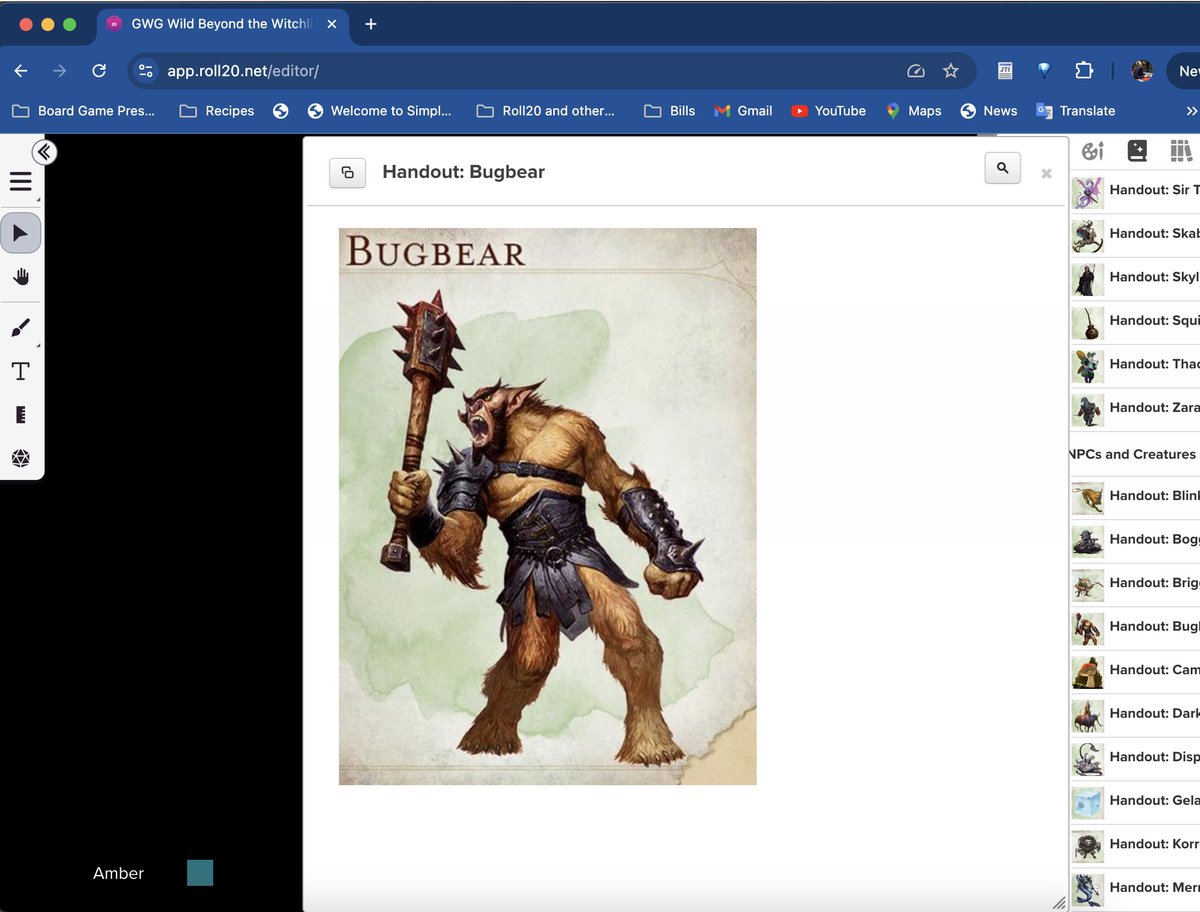Image resolution: width=1200 pixels, height=912 pixels.
Task: Select the Ruler measure tool
Action: tap(21, 414)
